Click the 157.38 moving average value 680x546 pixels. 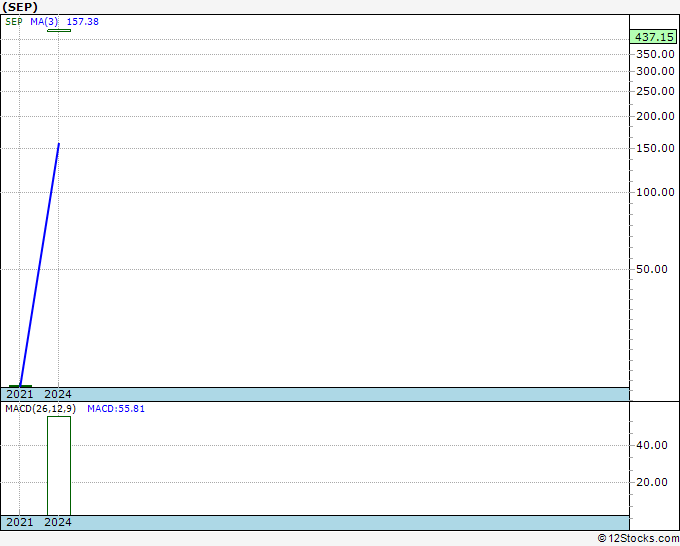[82, 22]
